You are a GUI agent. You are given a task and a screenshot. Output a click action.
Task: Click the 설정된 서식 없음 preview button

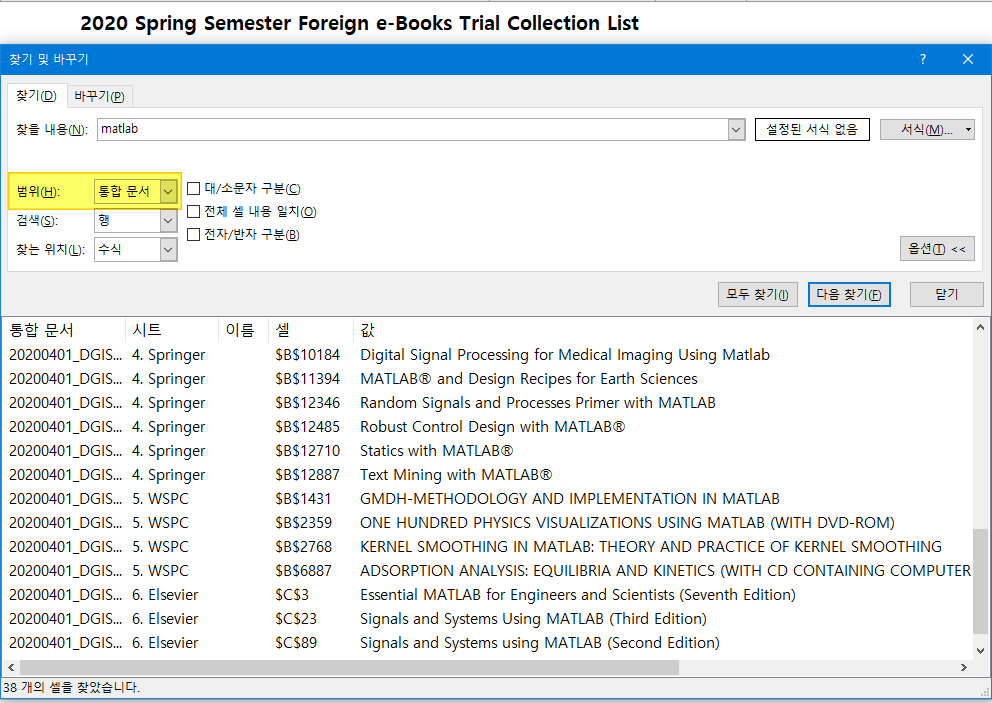[x=812, y=130]
